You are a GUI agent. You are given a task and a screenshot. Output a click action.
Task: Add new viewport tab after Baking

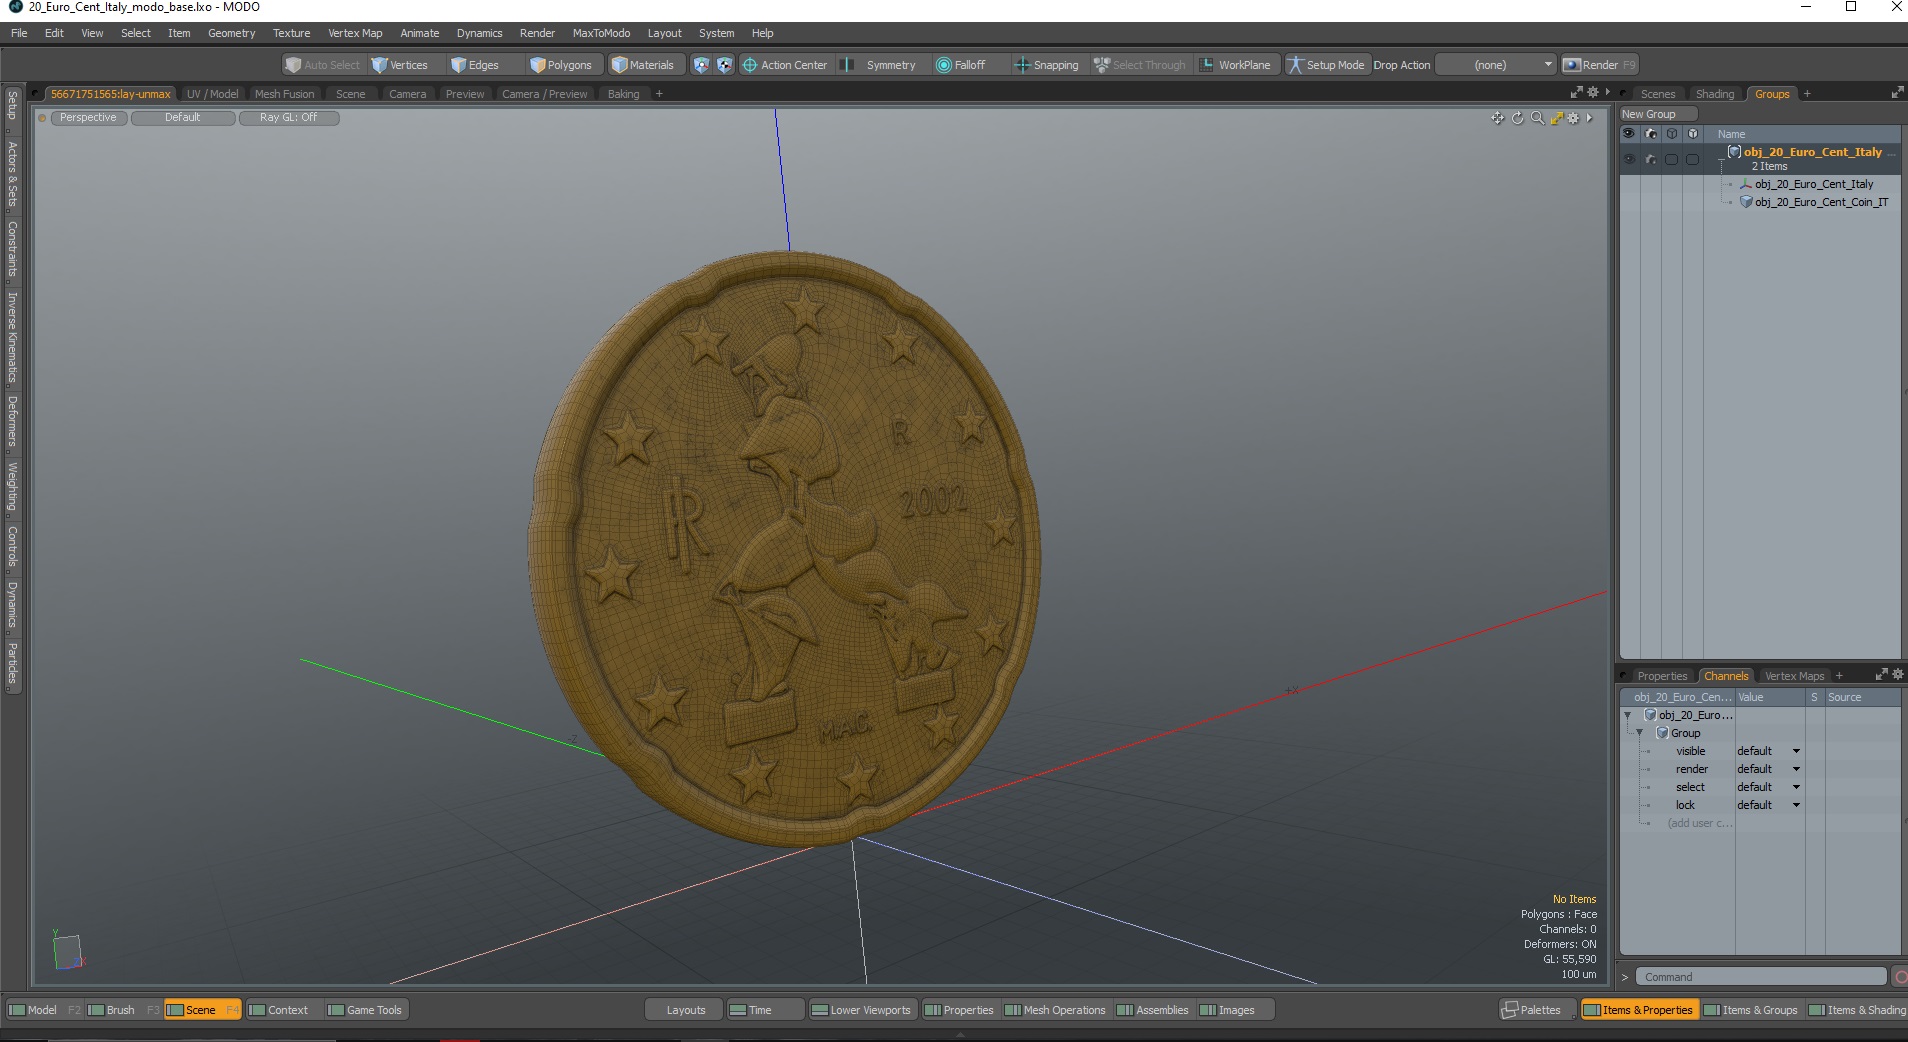tap(659, 94)
